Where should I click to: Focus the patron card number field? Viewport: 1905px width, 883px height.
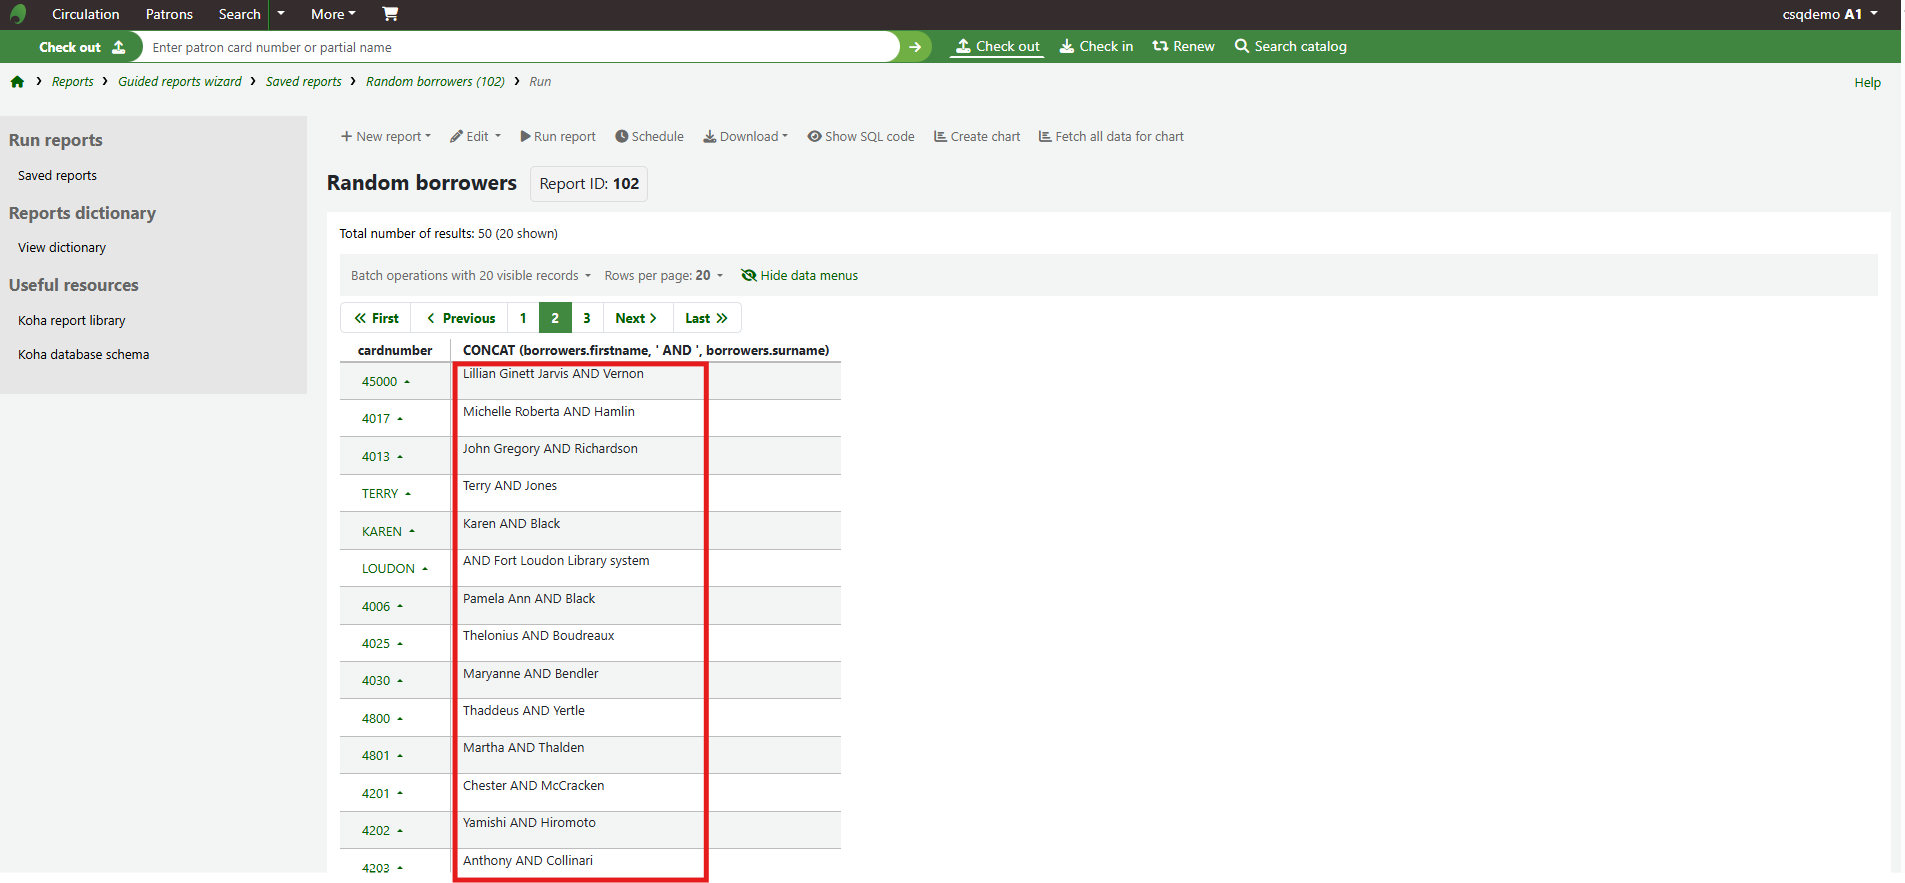[520, 47]
